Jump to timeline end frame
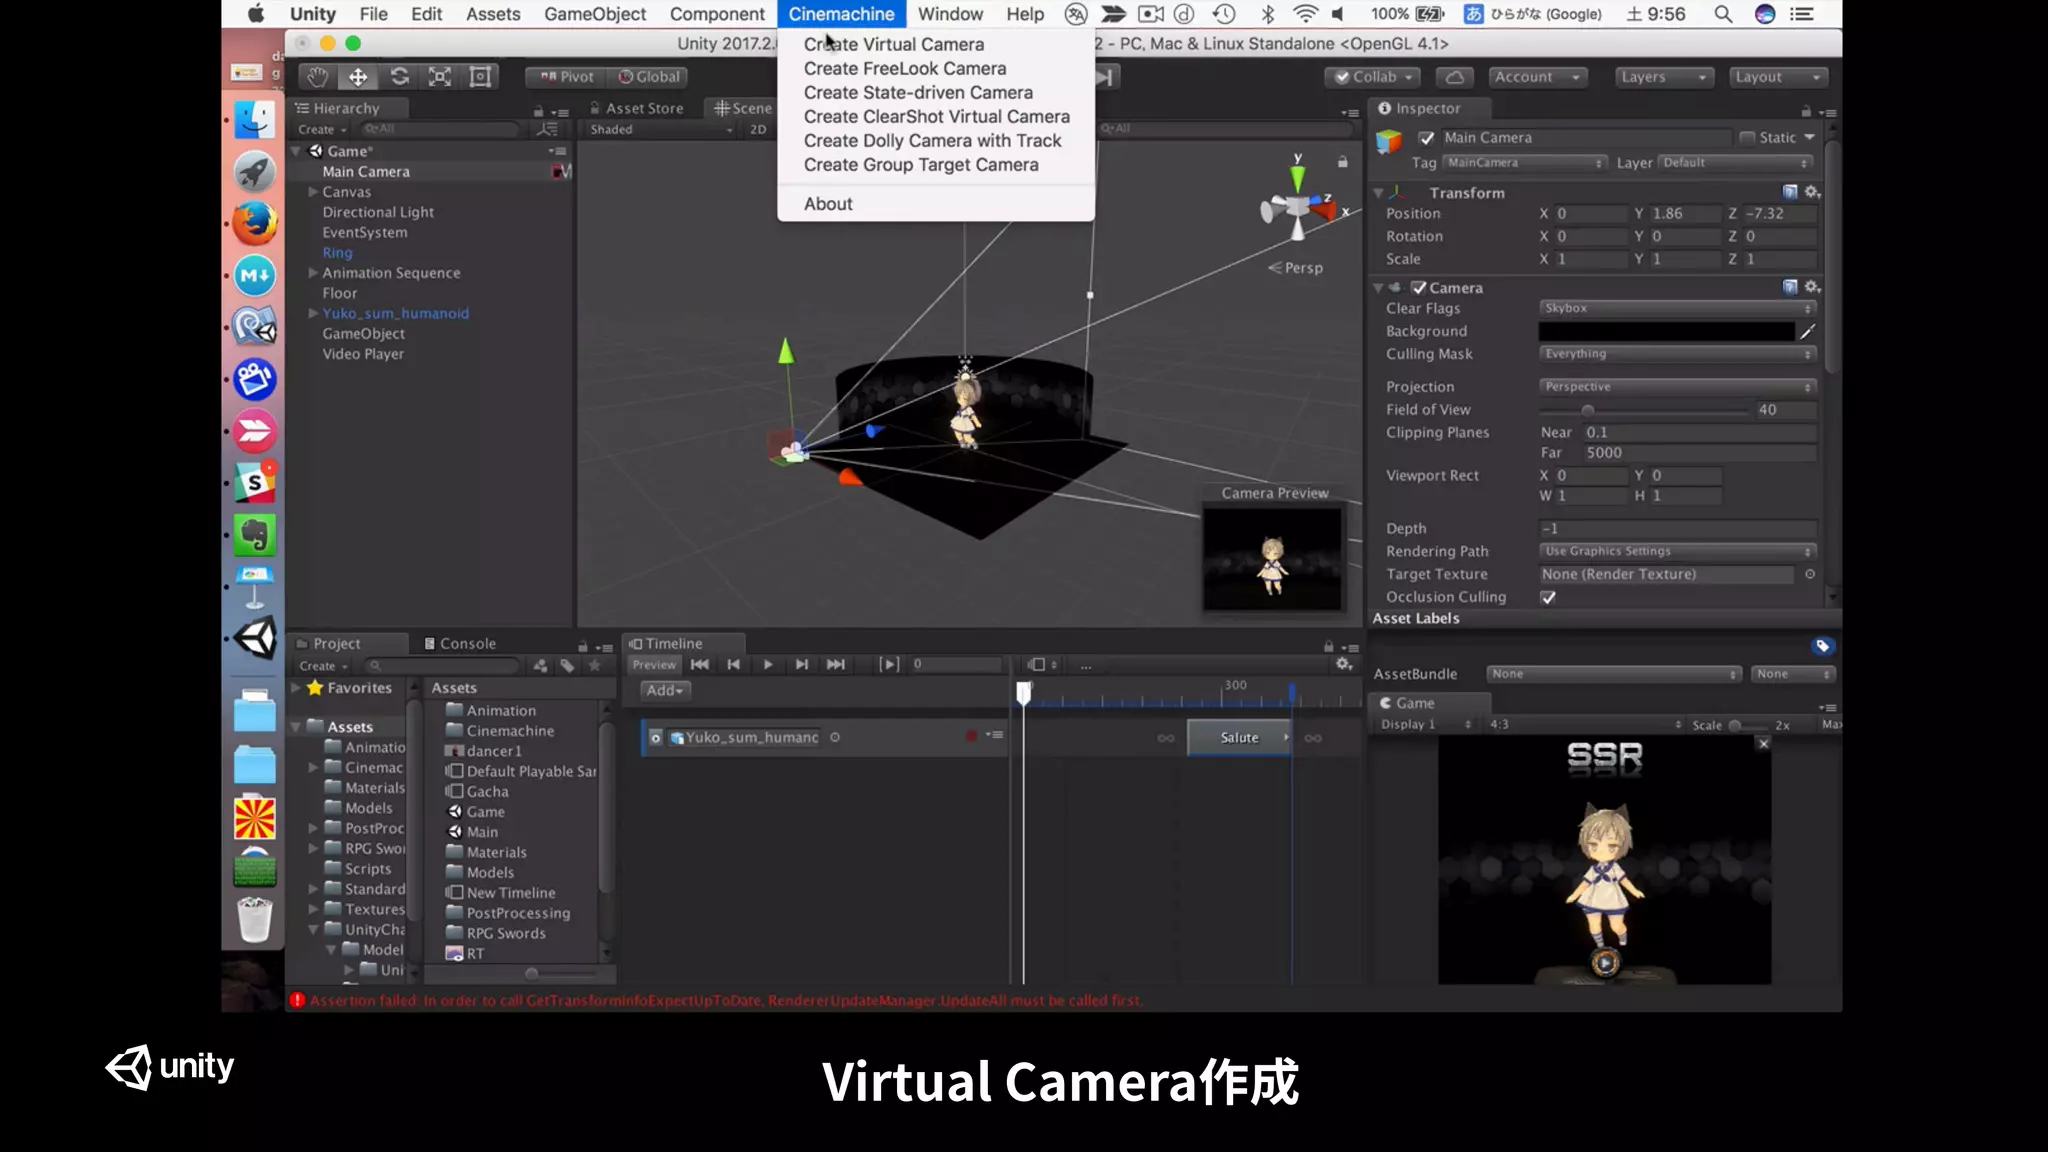 [x=836, y=665]
